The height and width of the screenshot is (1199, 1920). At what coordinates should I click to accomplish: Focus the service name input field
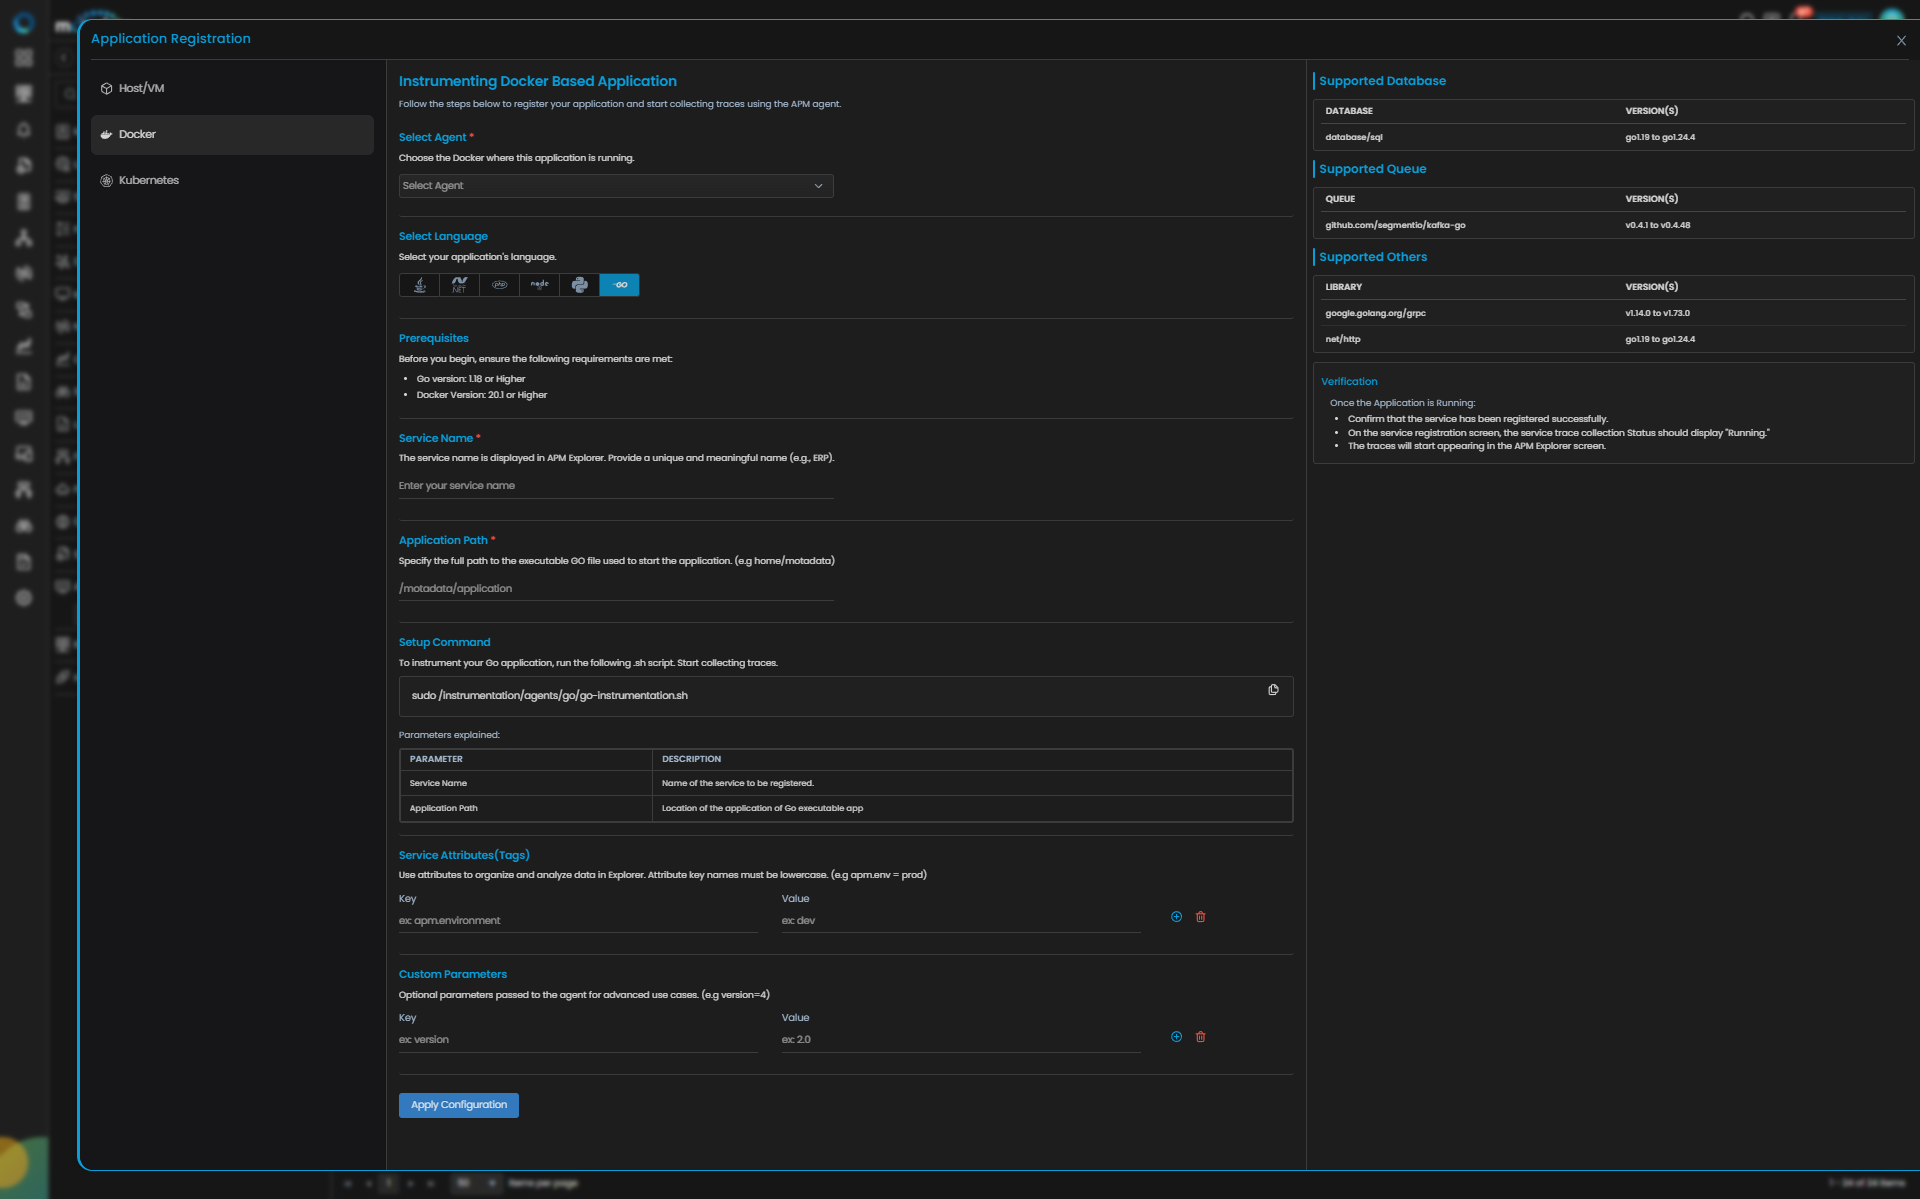pyautogui.click(x=615, y=486)
